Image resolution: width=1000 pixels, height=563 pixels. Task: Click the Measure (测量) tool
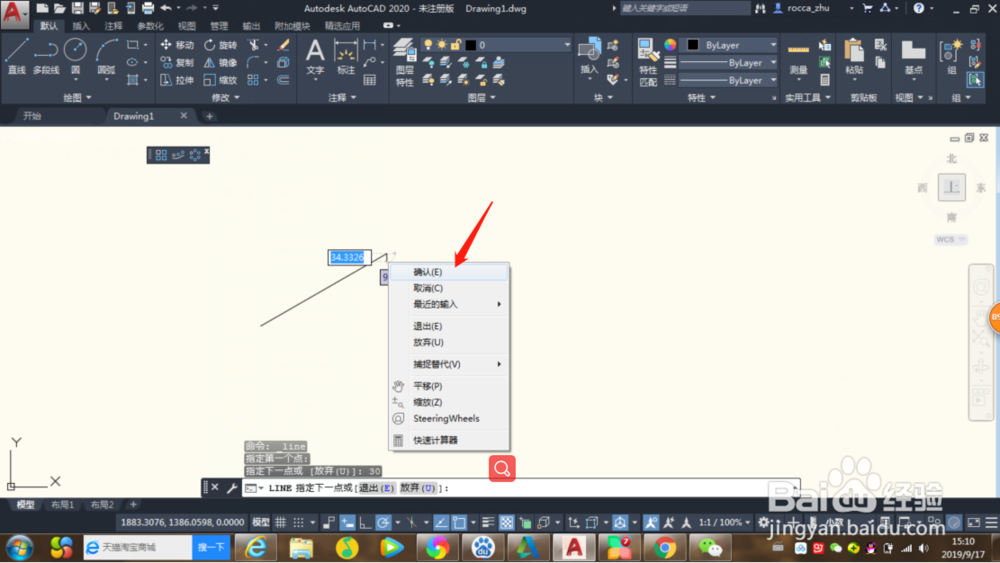tap(798, 59)
